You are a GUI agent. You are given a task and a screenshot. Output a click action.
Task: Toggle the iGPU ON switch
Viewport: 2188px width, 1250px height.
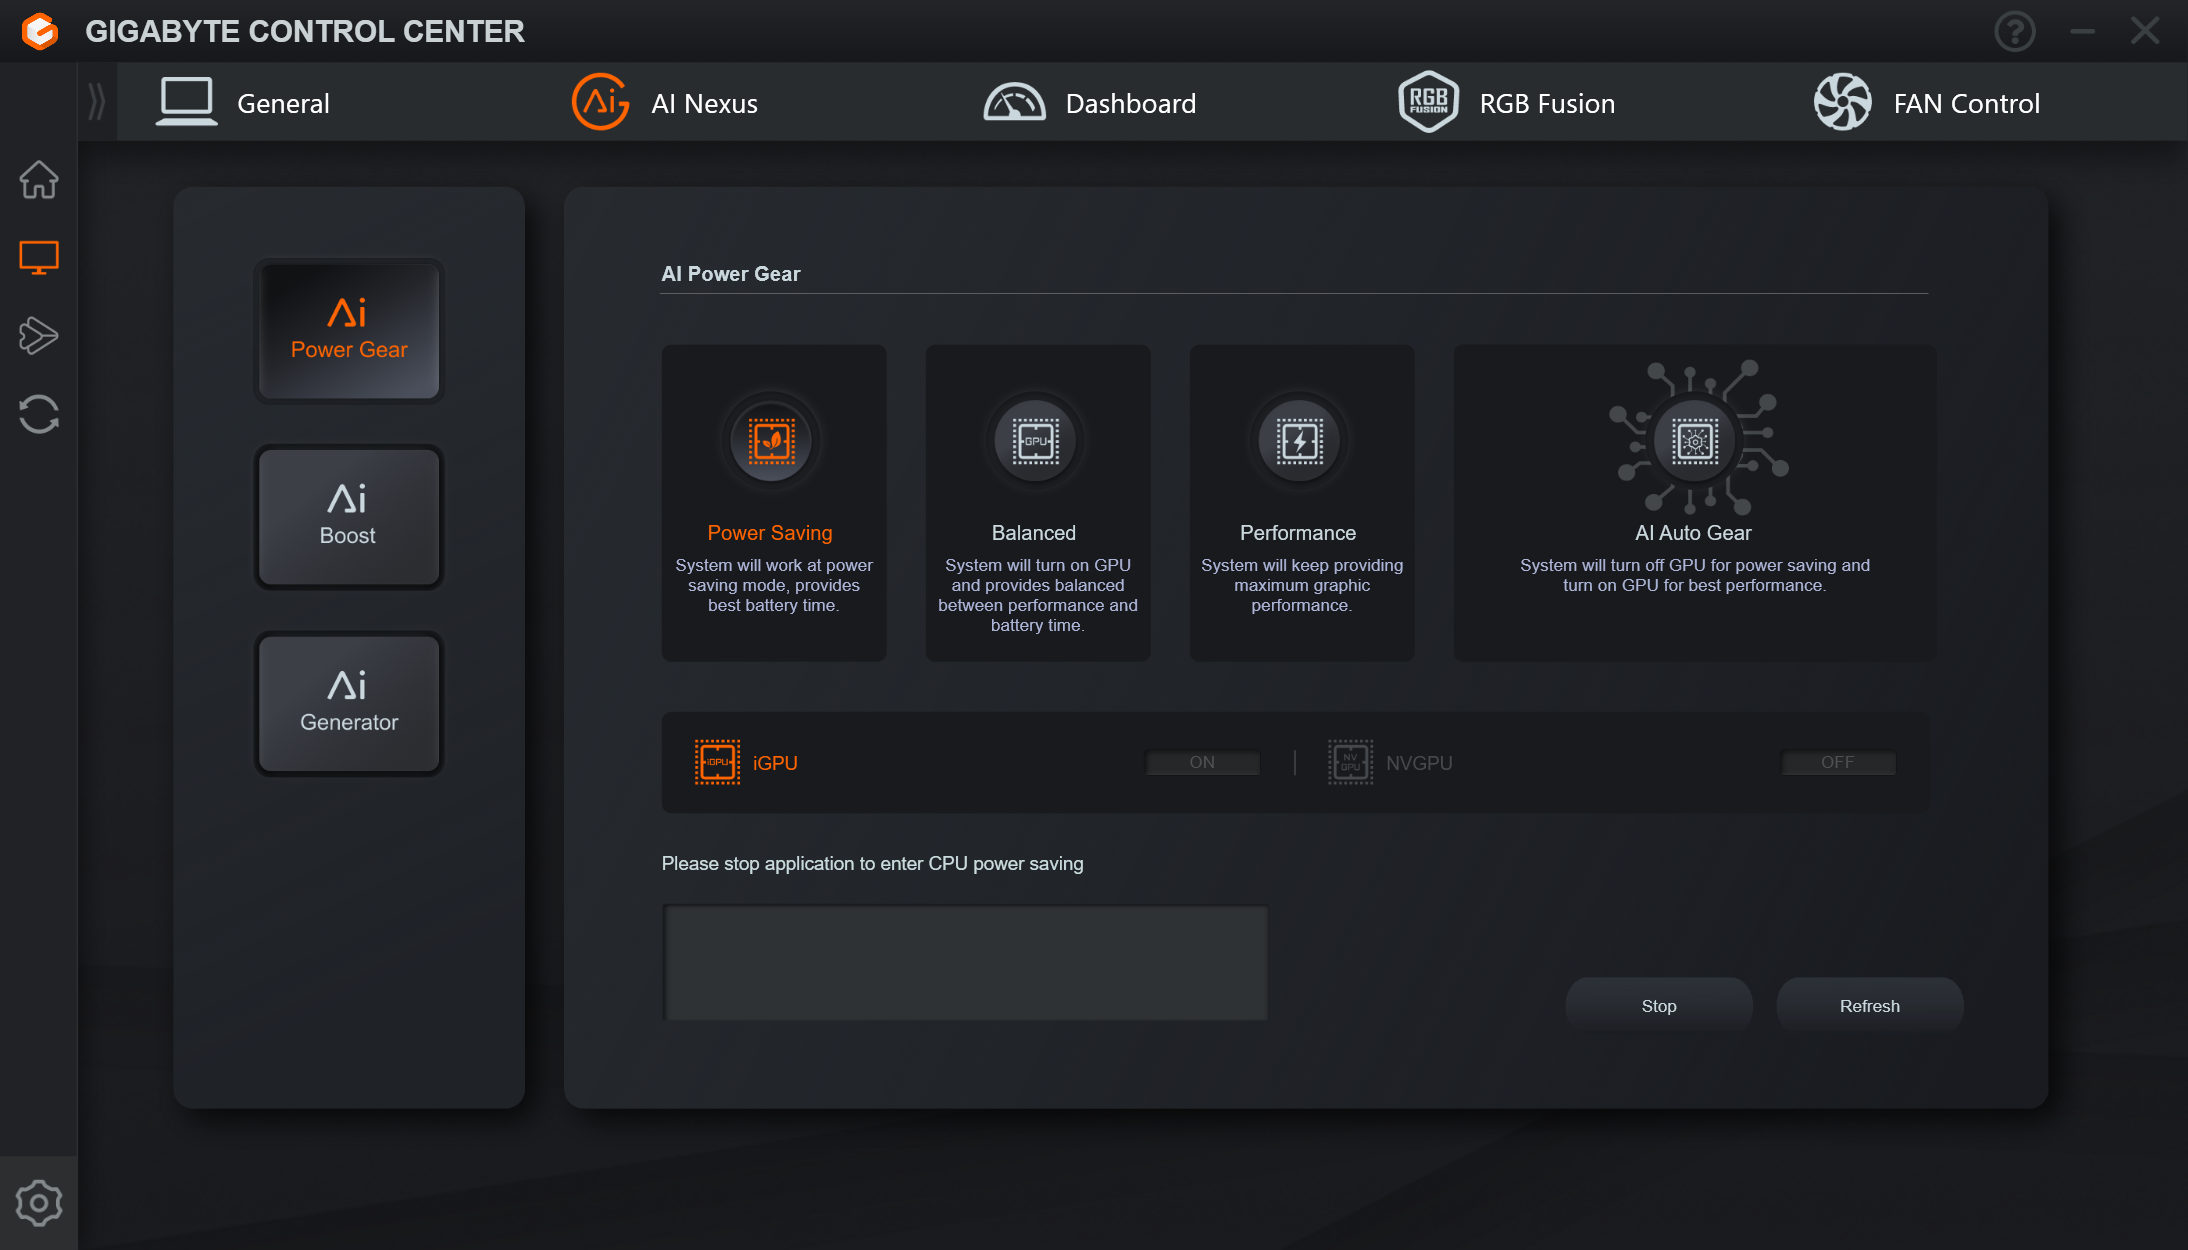[1202, 763]
